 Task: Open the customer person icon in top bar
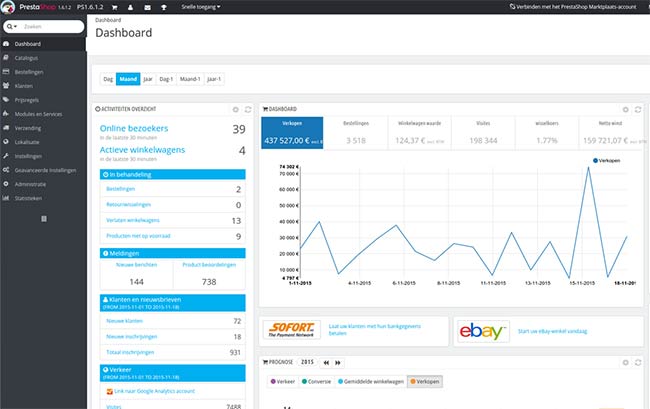[x=131, y=7]
